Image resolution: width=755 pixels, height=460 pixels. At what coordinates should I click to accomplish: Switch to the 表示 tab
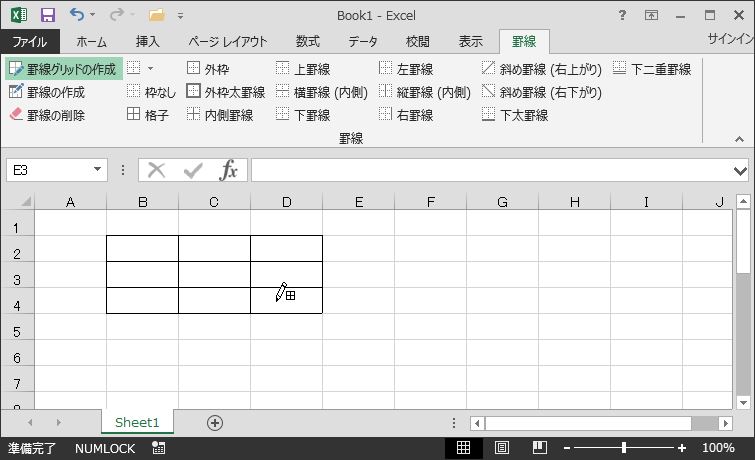(x=470, y=41)
